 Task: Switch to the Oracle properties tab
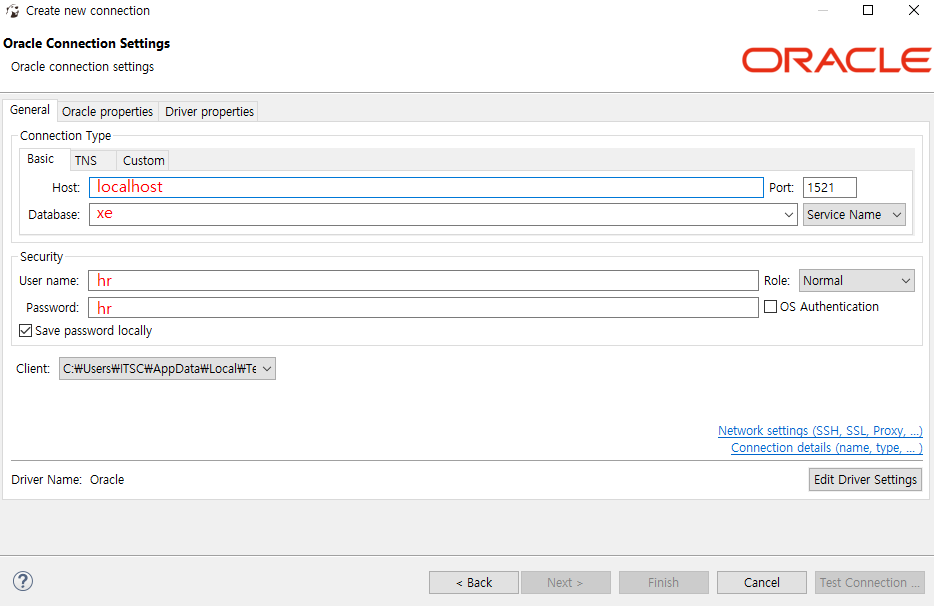[x=107, y=111]
